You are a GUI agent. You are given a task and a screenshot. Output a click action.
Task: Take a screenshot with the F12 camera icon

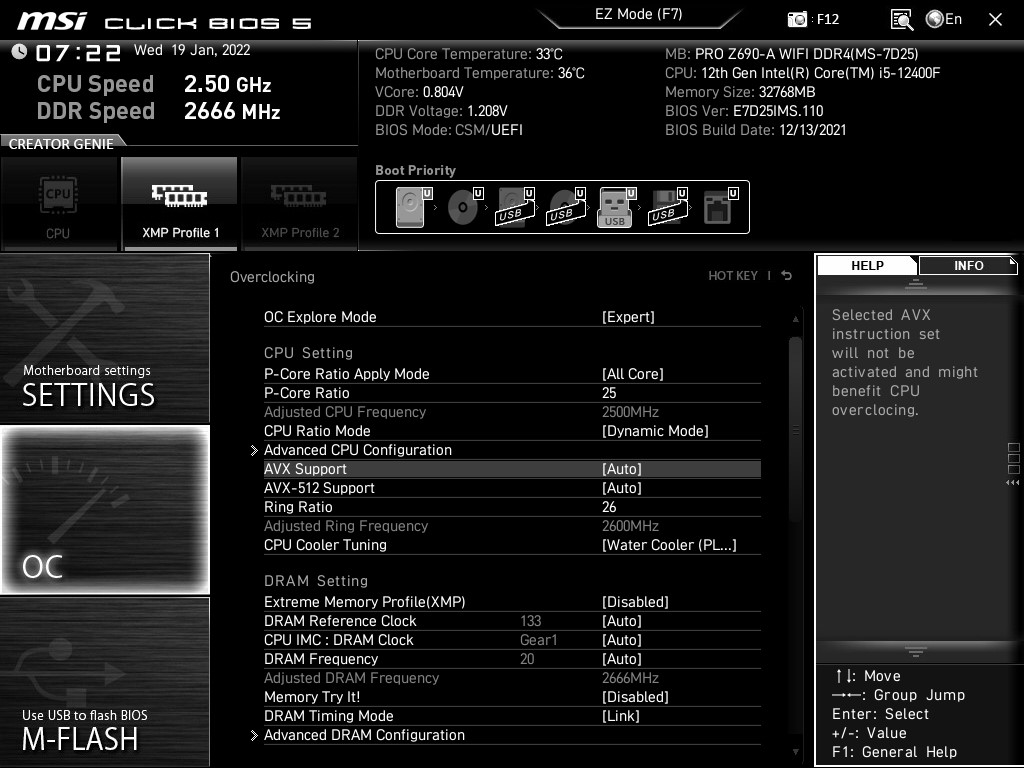pyautogui.click(x=797, y=19)
